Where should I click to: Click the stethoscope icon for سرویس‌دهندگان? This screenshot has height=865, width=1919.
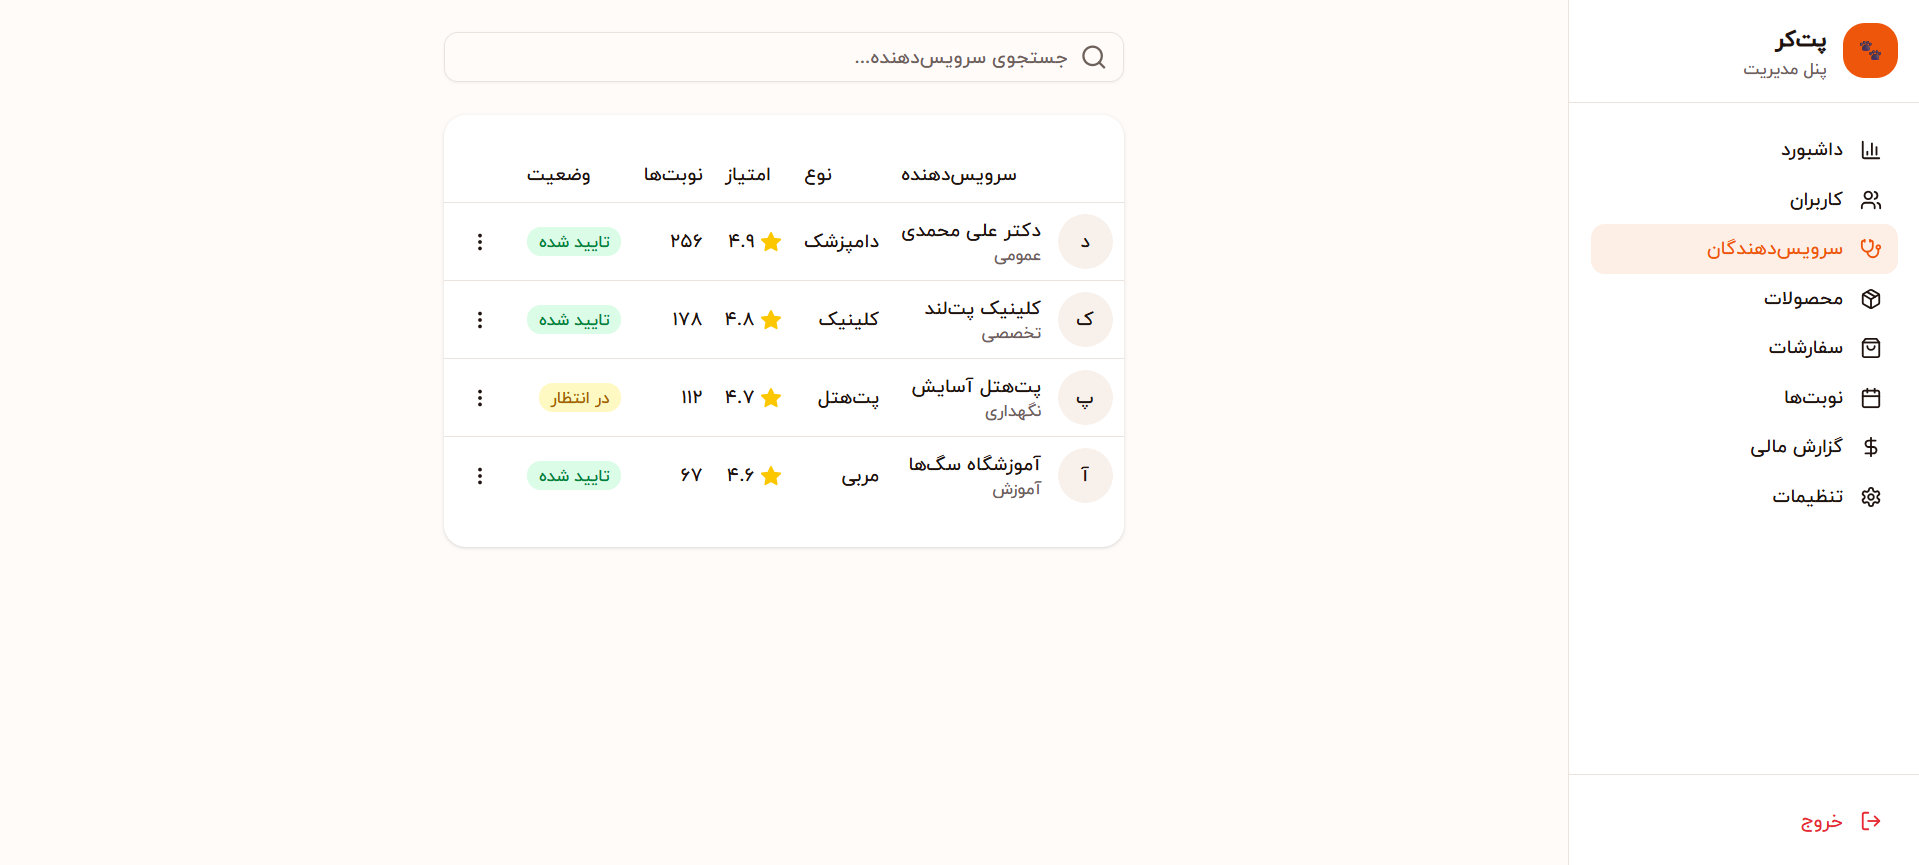(x=1871, y=249)
